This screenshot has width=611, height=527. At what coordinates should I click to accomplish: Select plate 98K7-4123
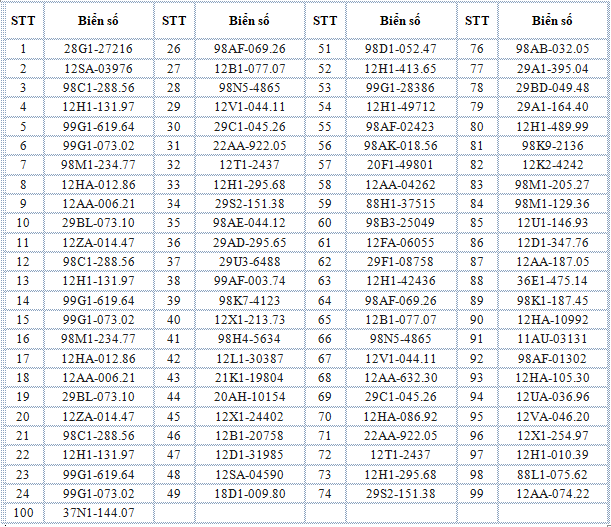pyautogui.click(x=249, y=300)
